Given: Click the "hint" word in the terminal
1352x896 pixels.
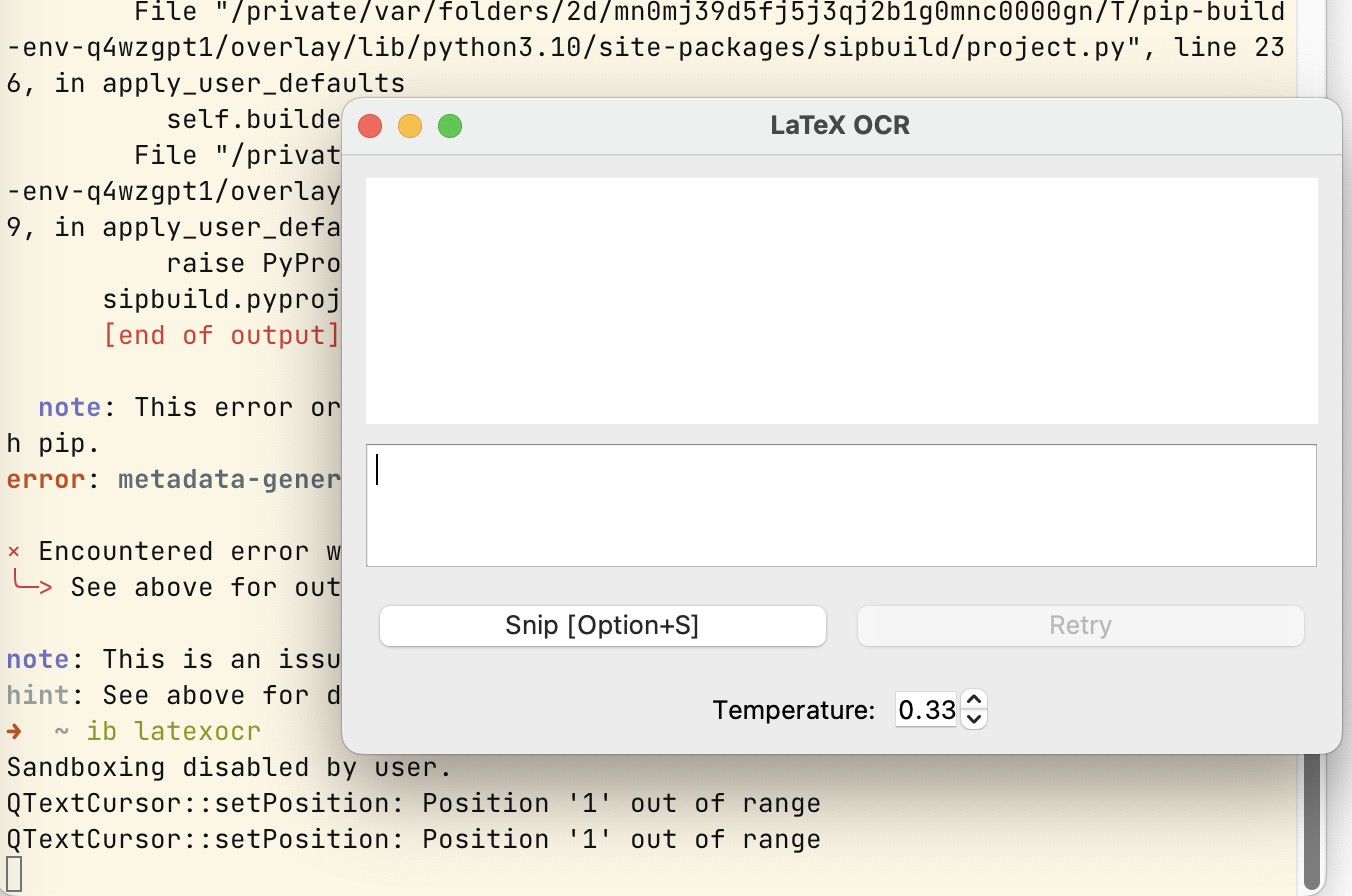Looking at the screenshot, I should [x=38, y=695].
